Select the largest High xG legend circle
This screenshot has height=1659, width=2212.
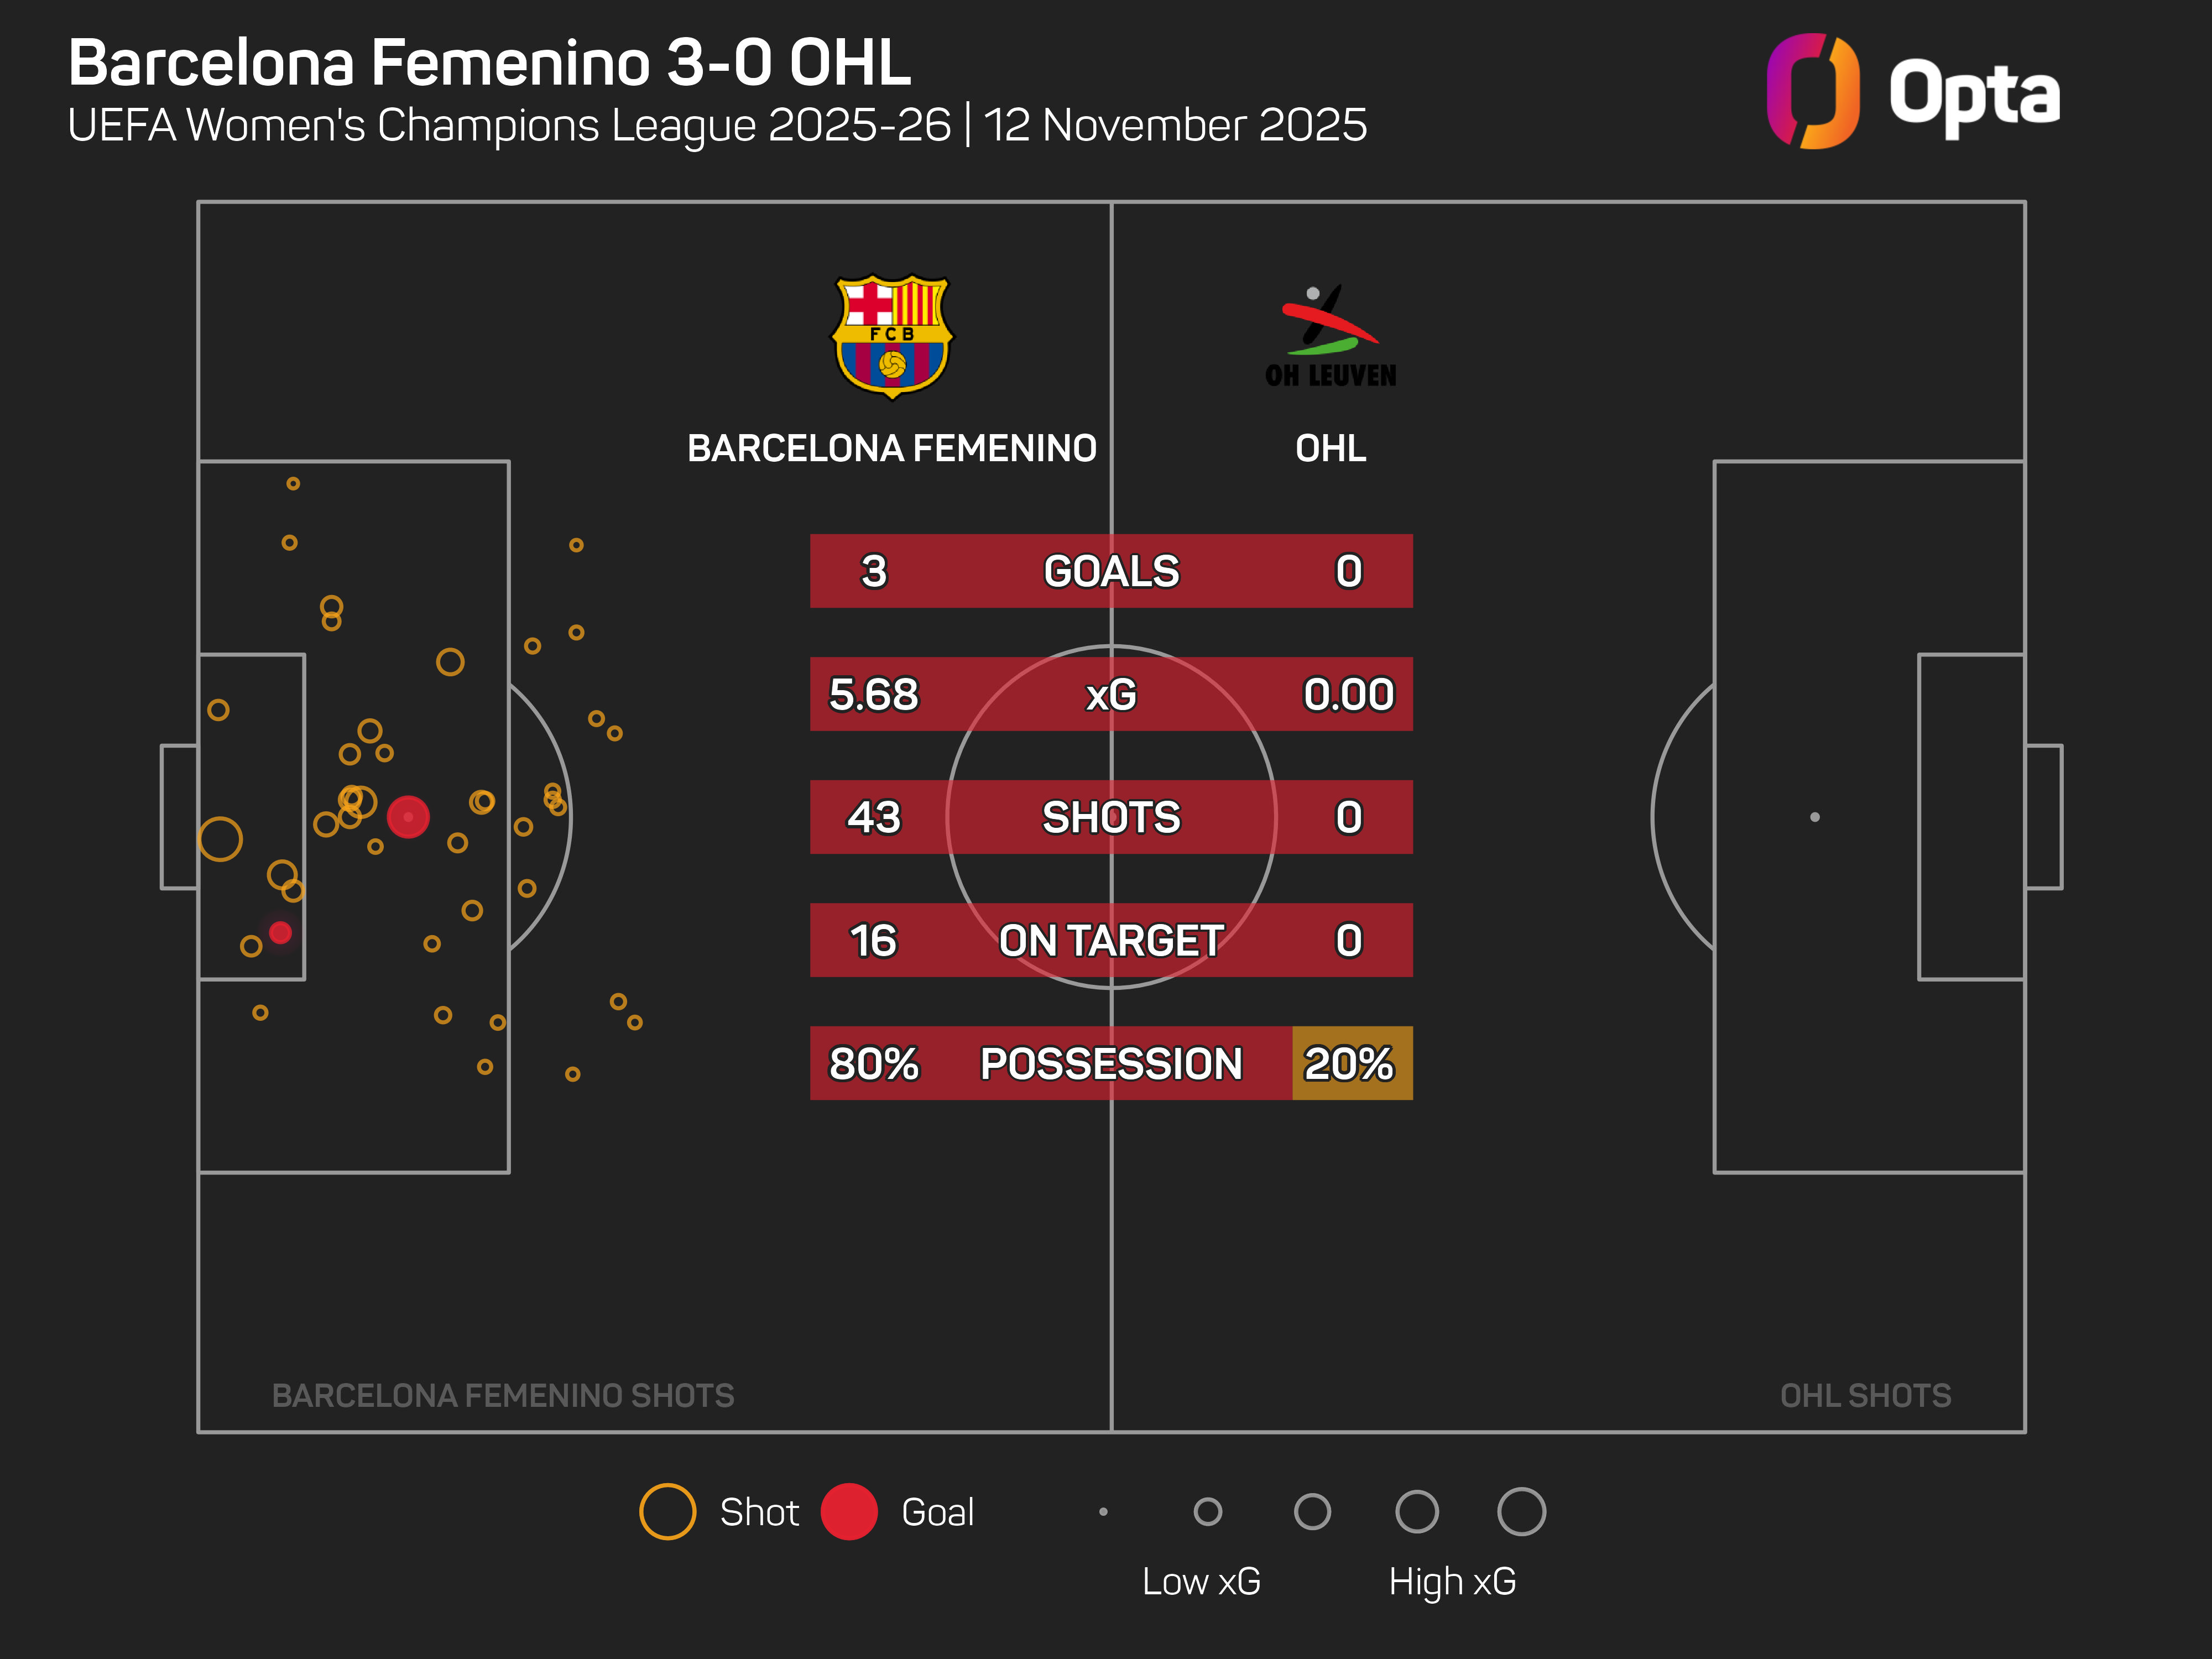click(x=1521, y=1511)
